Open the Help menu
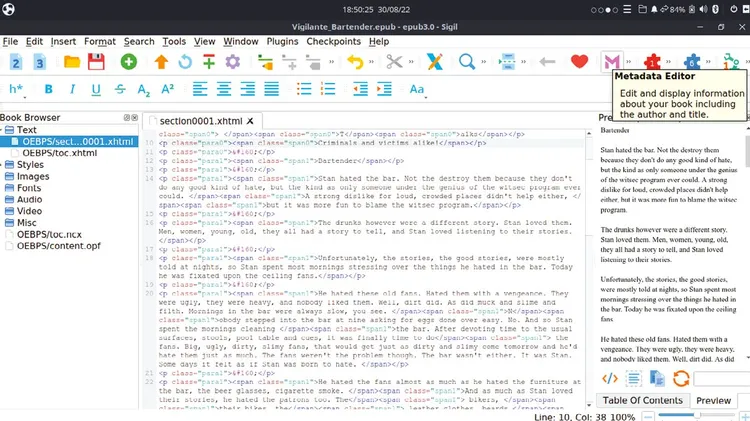750x421 pixels. pos(379,42)
